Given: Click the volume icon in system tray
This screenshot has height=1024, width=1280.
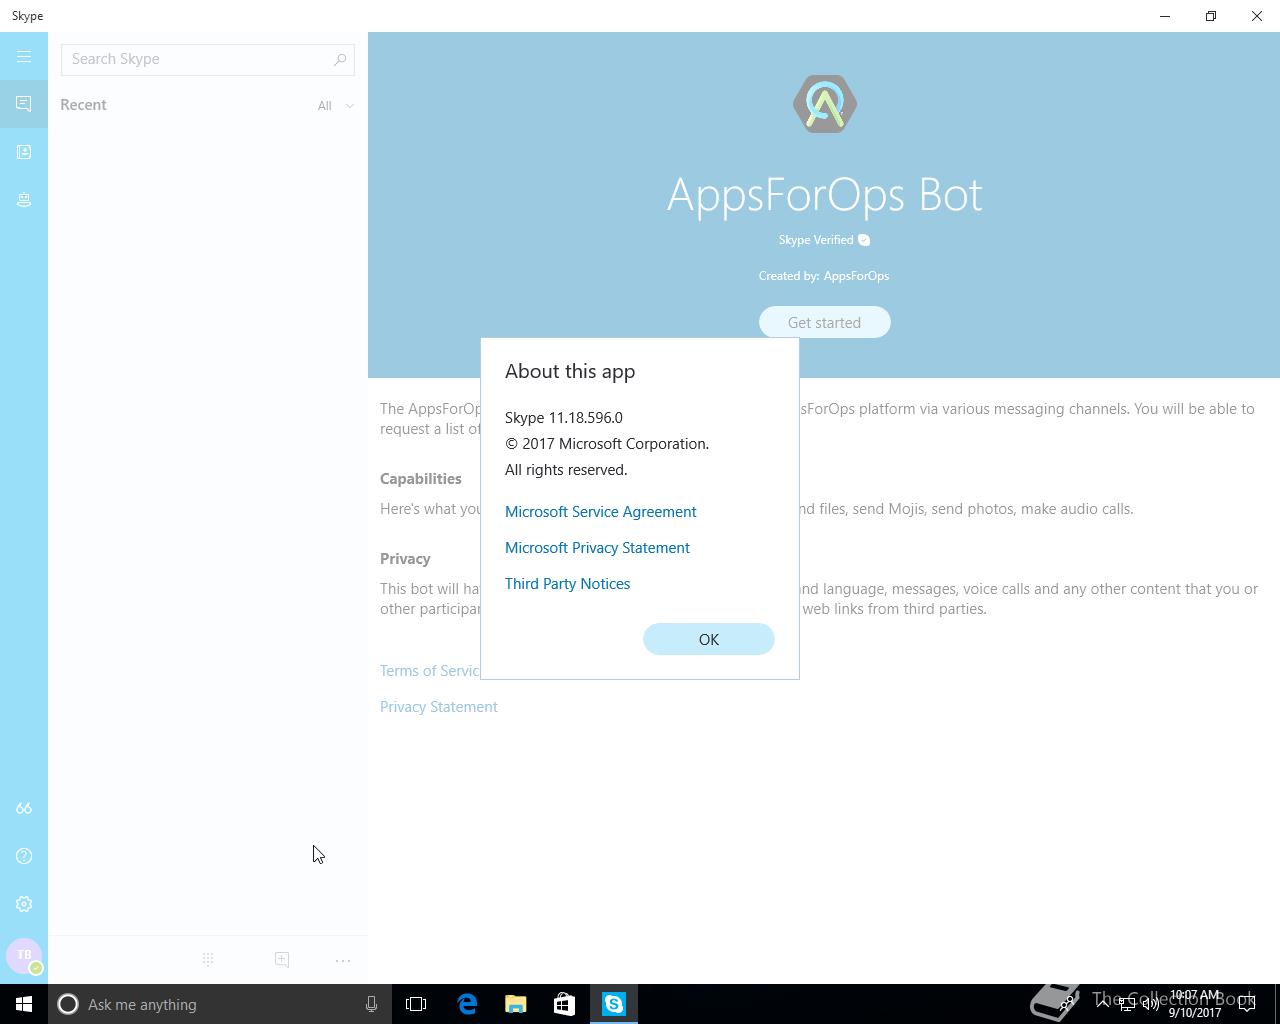Looking at the screenshot, I should [x=1151, y=1004].
